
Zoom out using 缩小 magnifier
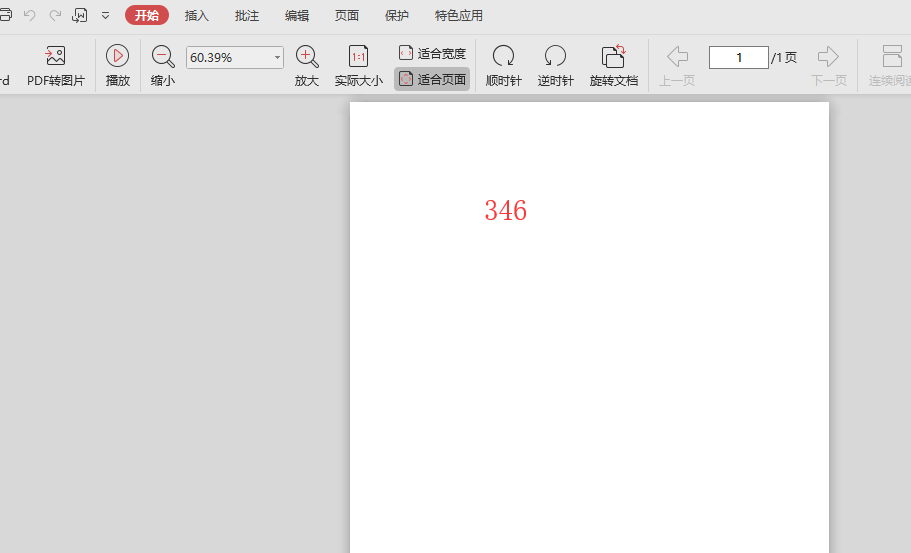(x=163, y=57)
